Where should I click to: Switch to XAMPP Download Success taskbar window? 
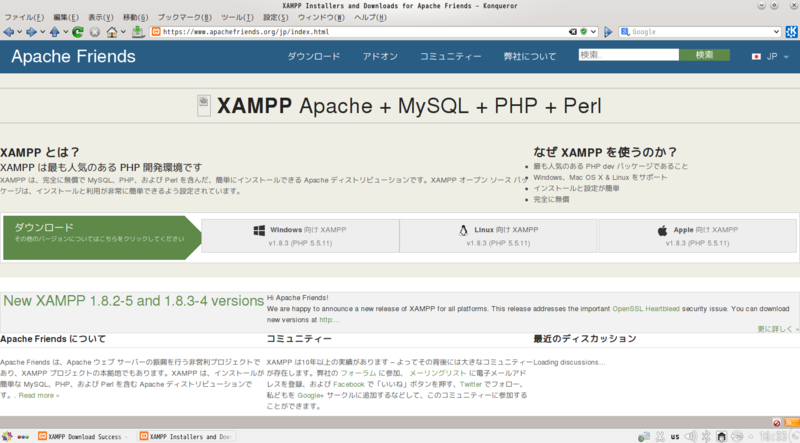point(84,436)
